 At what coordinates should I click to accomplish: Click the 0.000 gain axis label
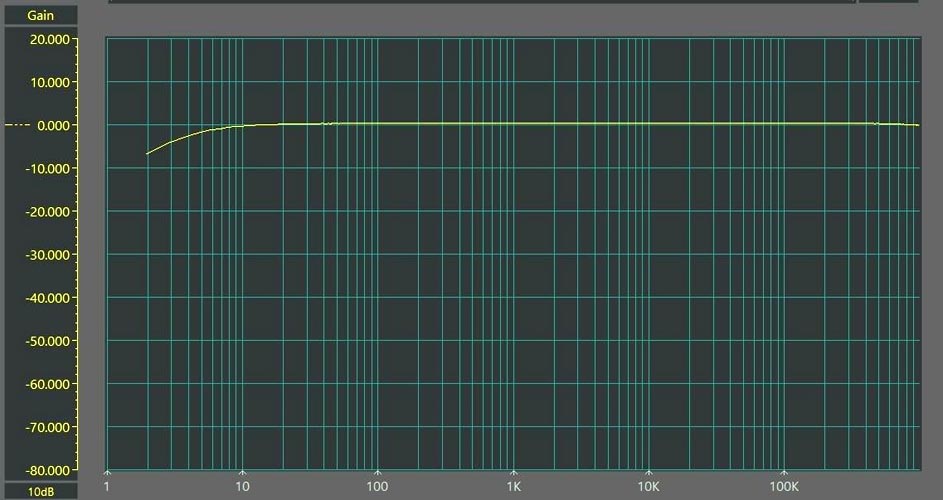point(54,125)
